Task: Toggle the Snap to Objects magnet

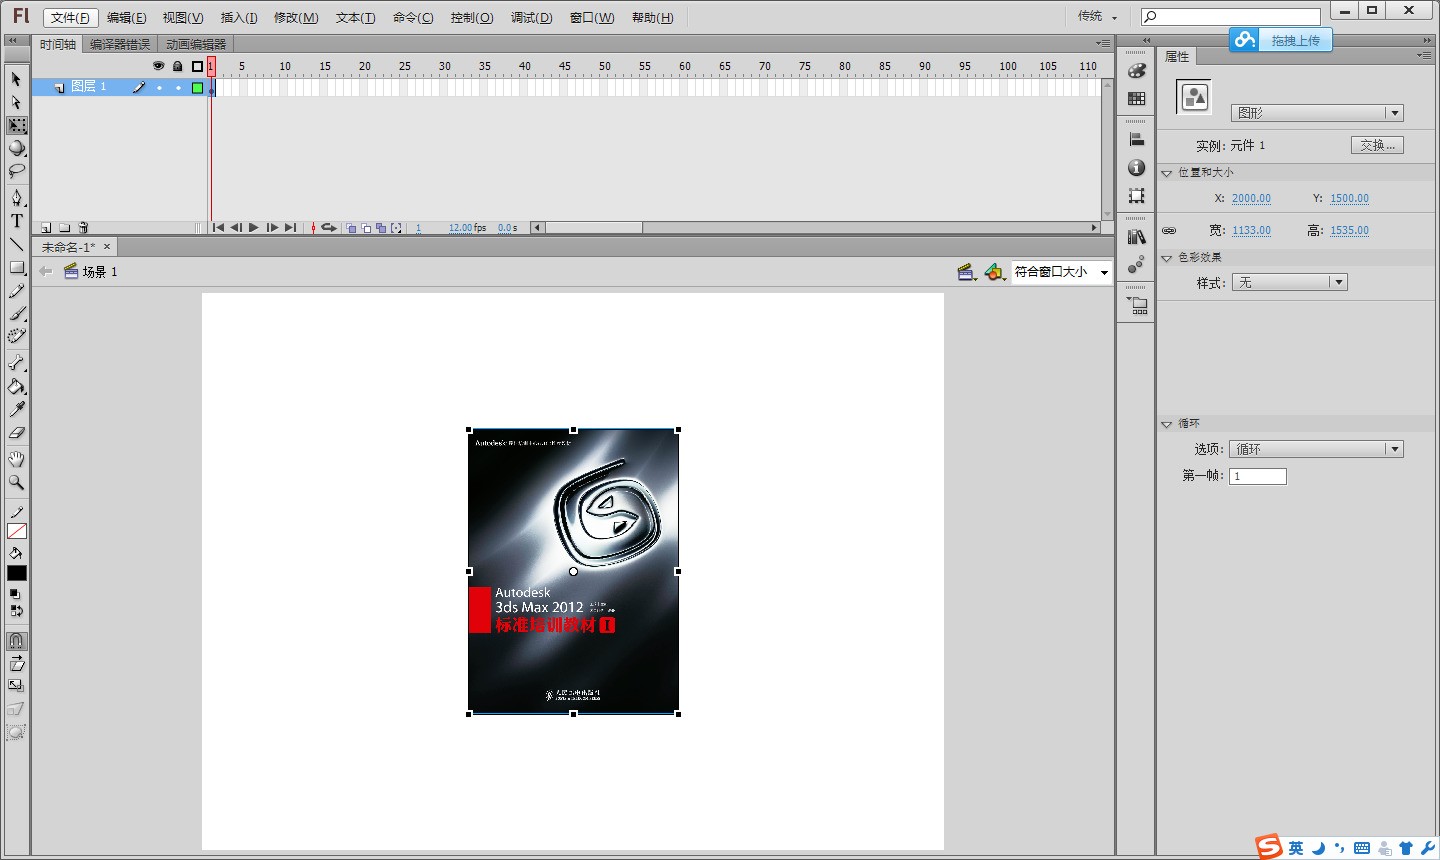Action: 17,641
